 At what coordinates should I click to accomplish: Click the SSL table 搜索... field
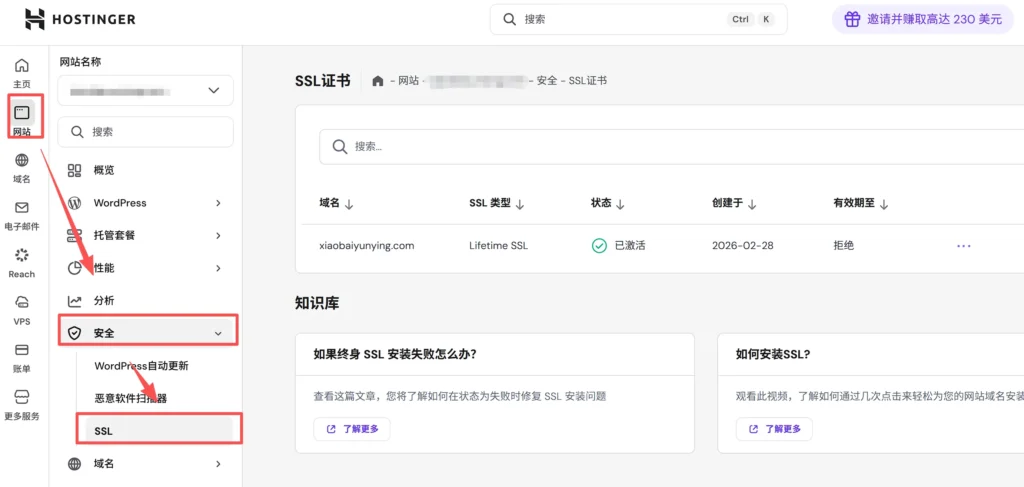point(671,146)
